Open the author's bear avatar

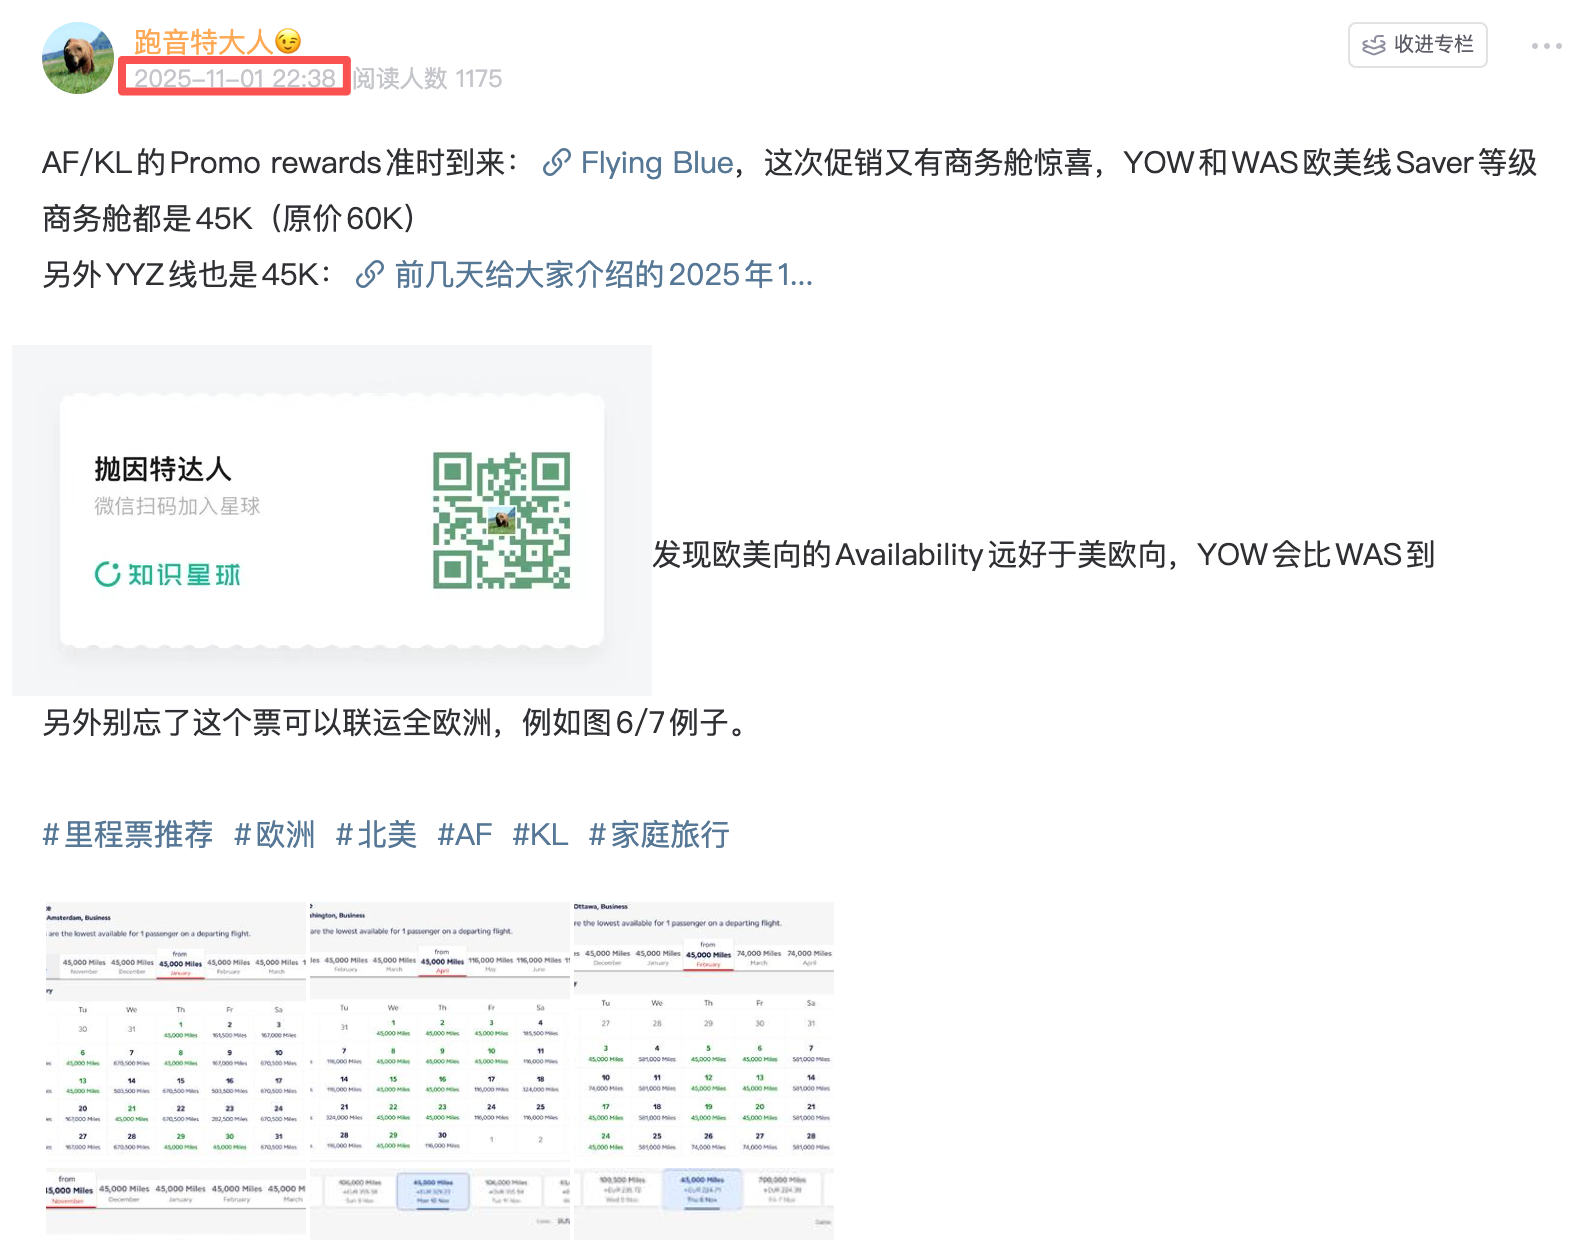78,58
